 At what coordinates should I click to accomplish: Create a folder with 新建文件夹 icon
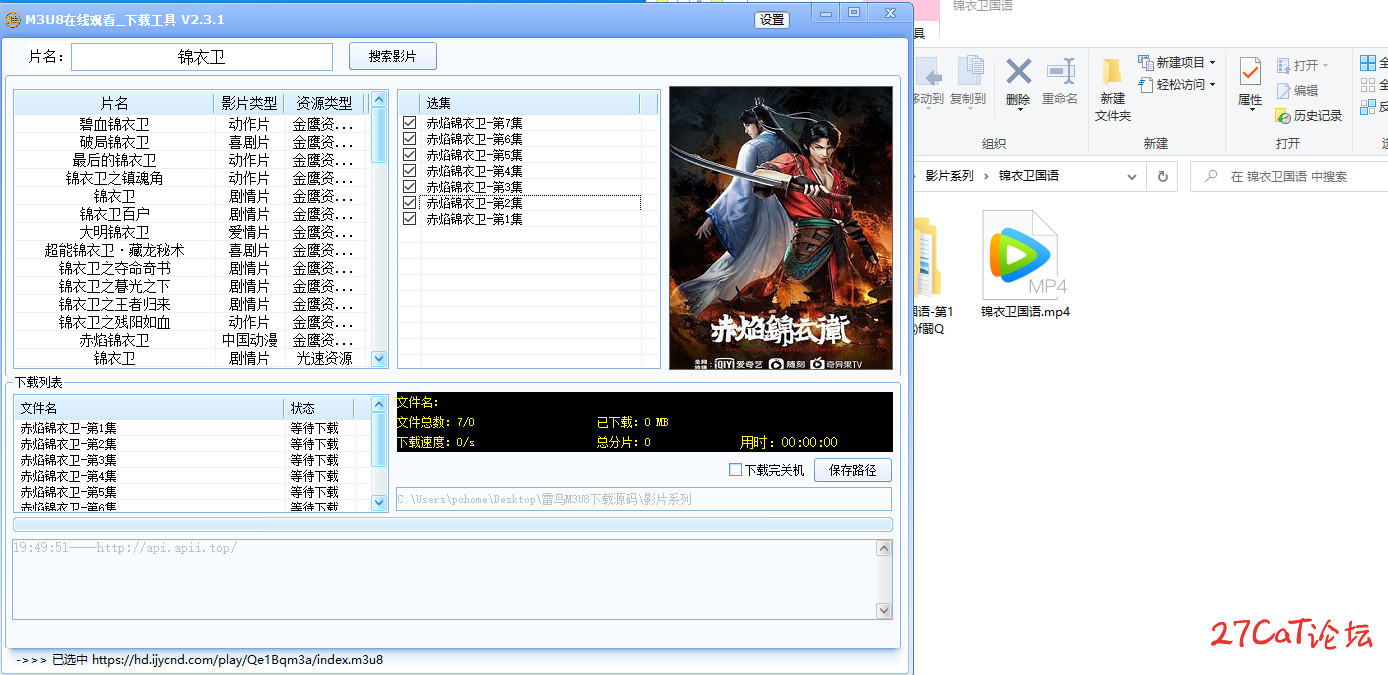(1112, 72)
